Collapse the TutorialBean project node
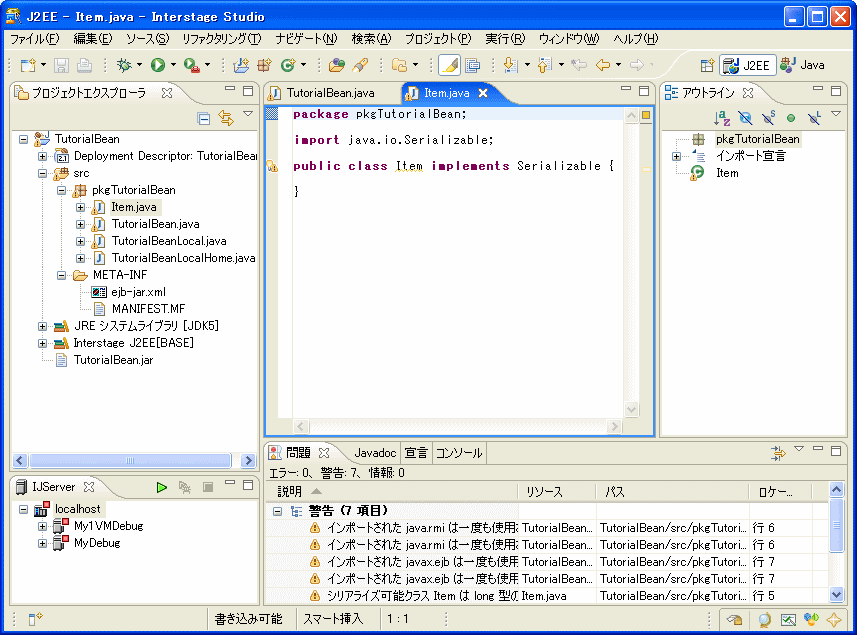Screen dimensions: 857x635 click(24, 139)
